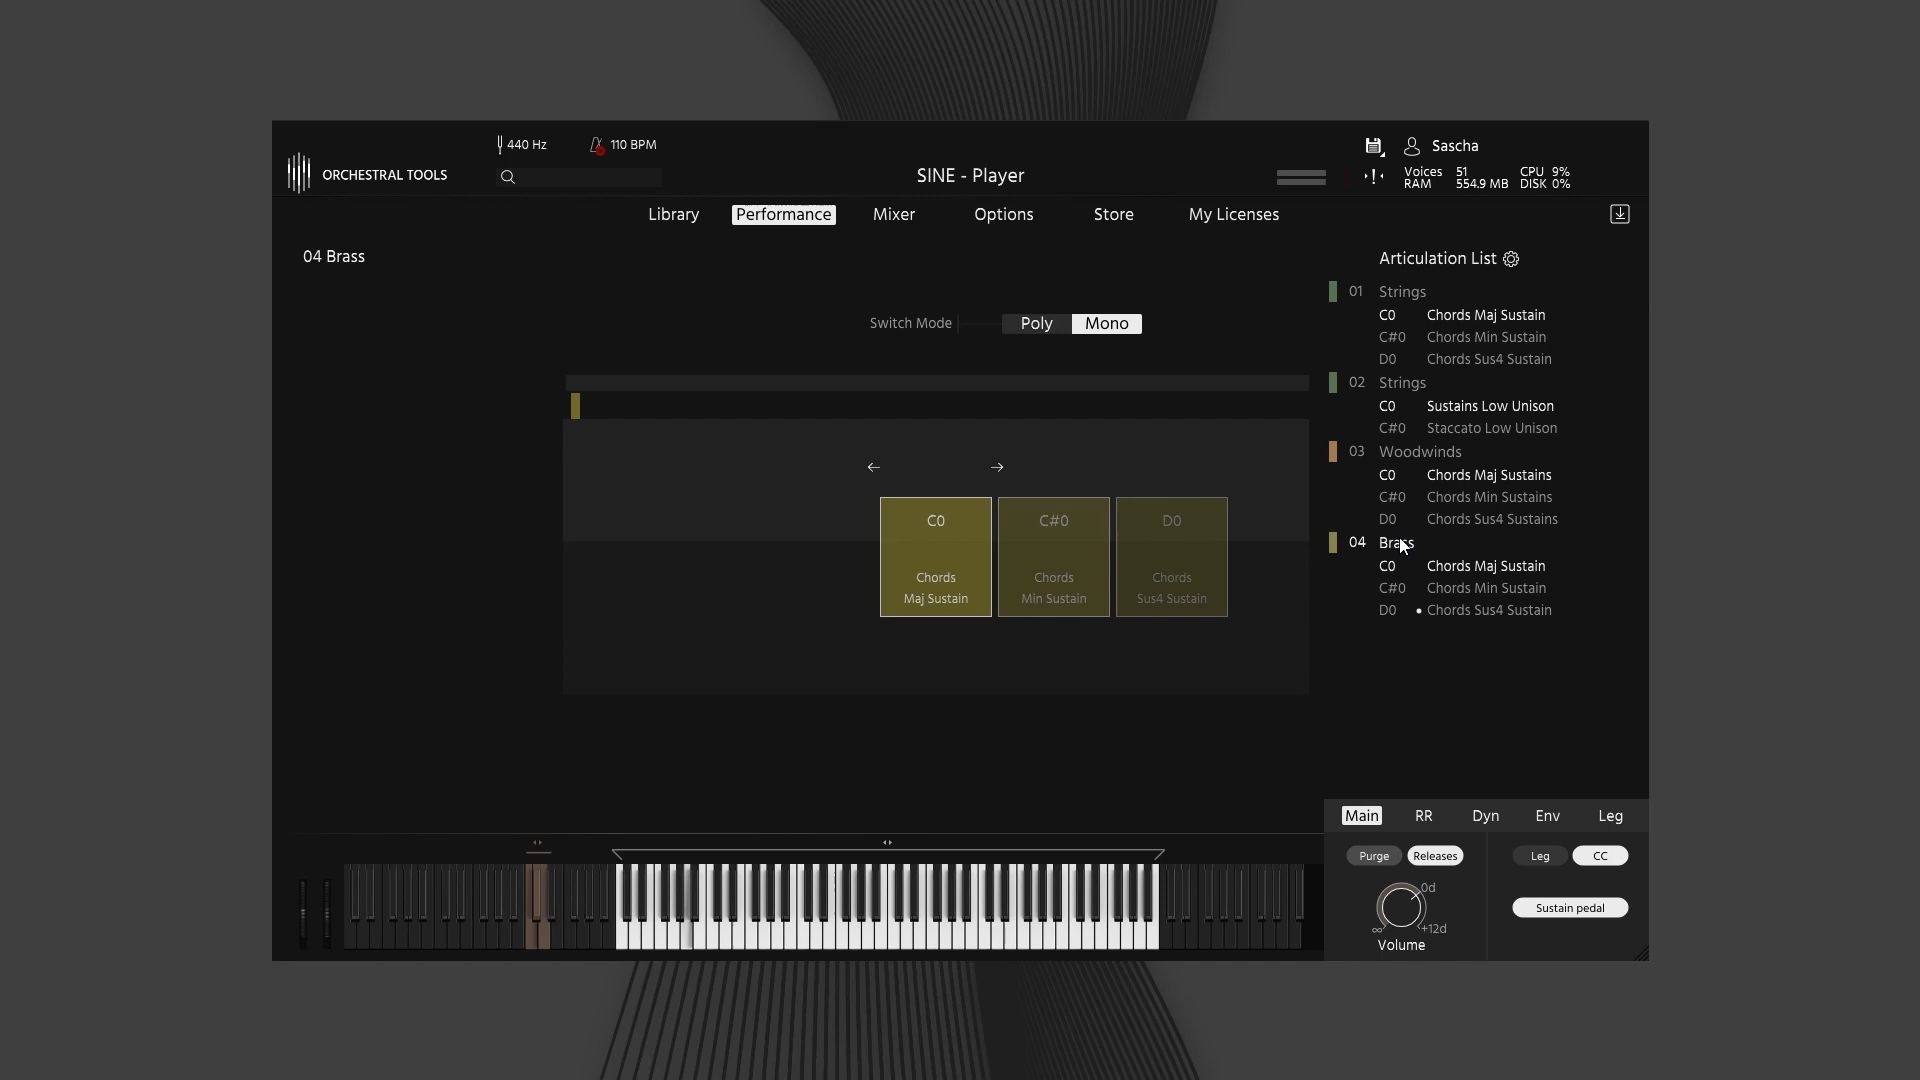Click the save snapshot icon in the header

coord(1373,146)
